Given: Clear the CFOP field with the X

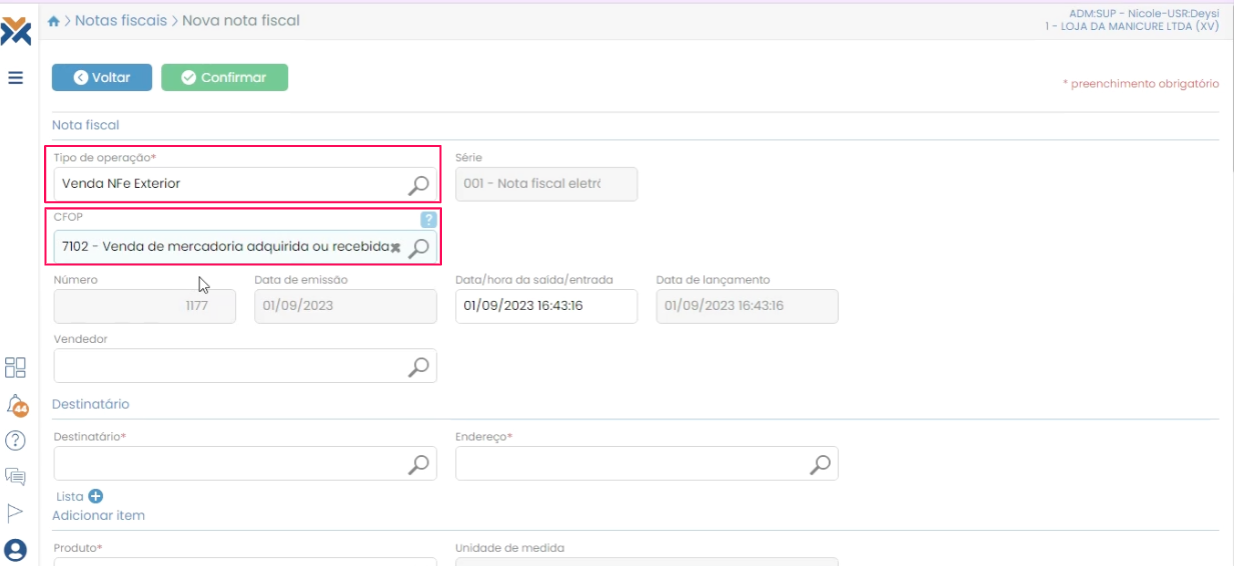Looking at the screenshot, I should 396,247.
